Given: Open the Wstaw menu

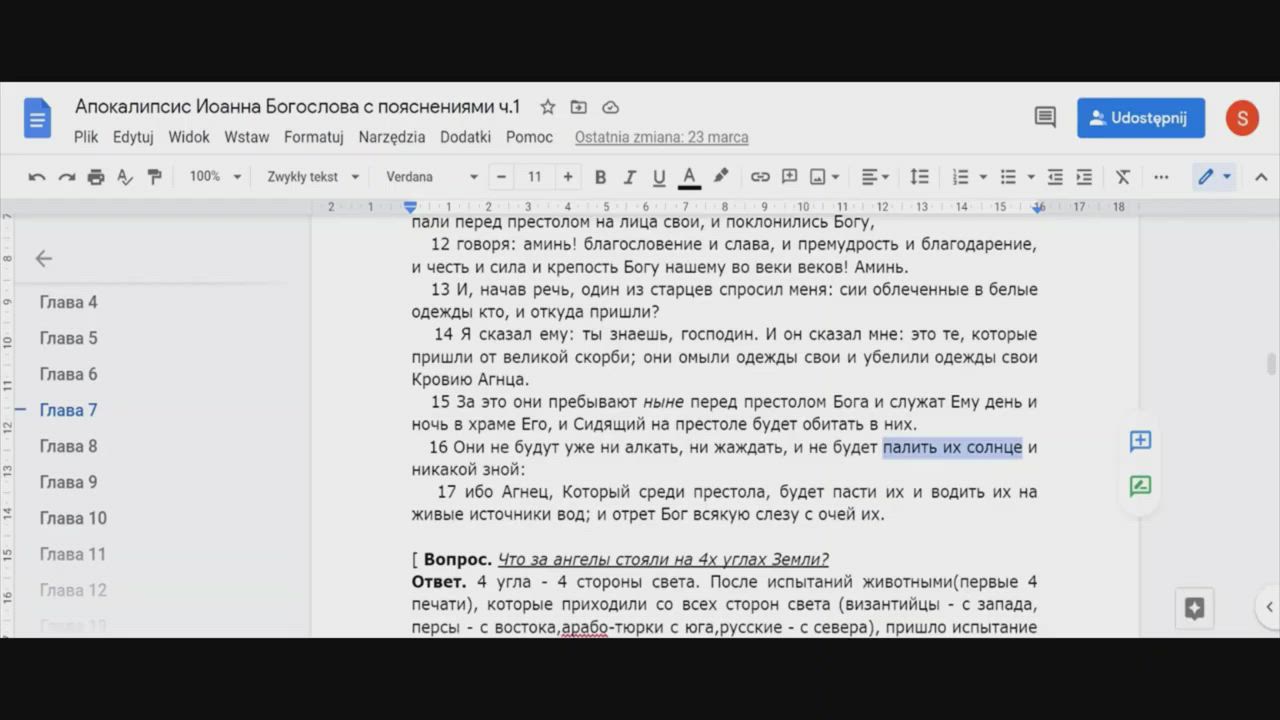Looking at the screenshot, I should 246,137.
